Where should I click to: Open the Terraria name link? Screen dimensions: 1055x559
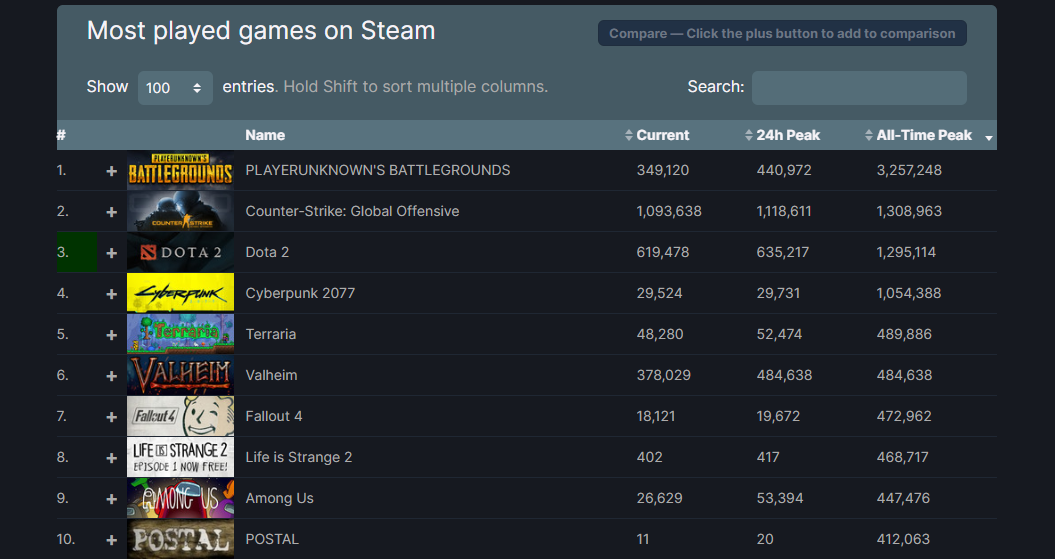(x=270, y=334)
